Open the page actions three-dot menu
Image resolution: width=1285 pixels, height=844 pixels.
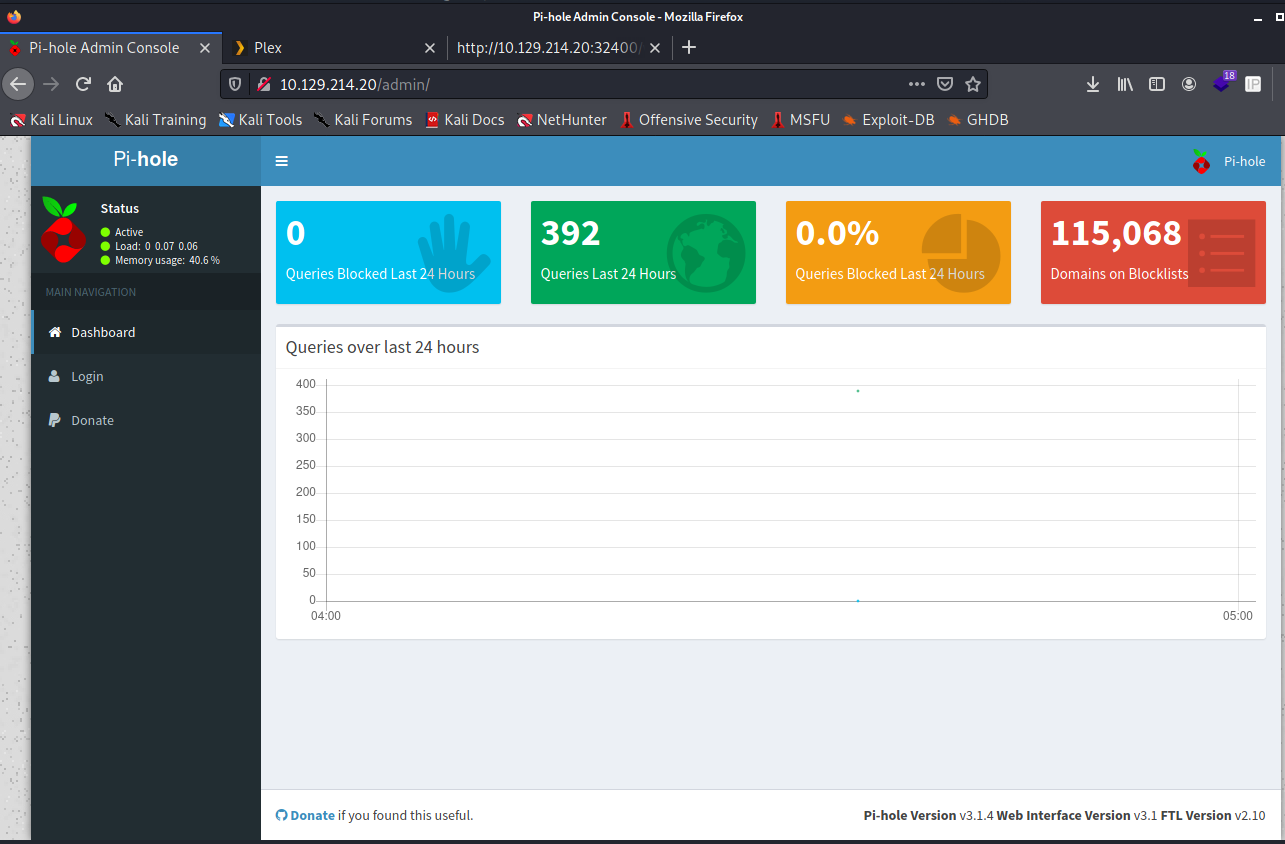pos(917,84)
